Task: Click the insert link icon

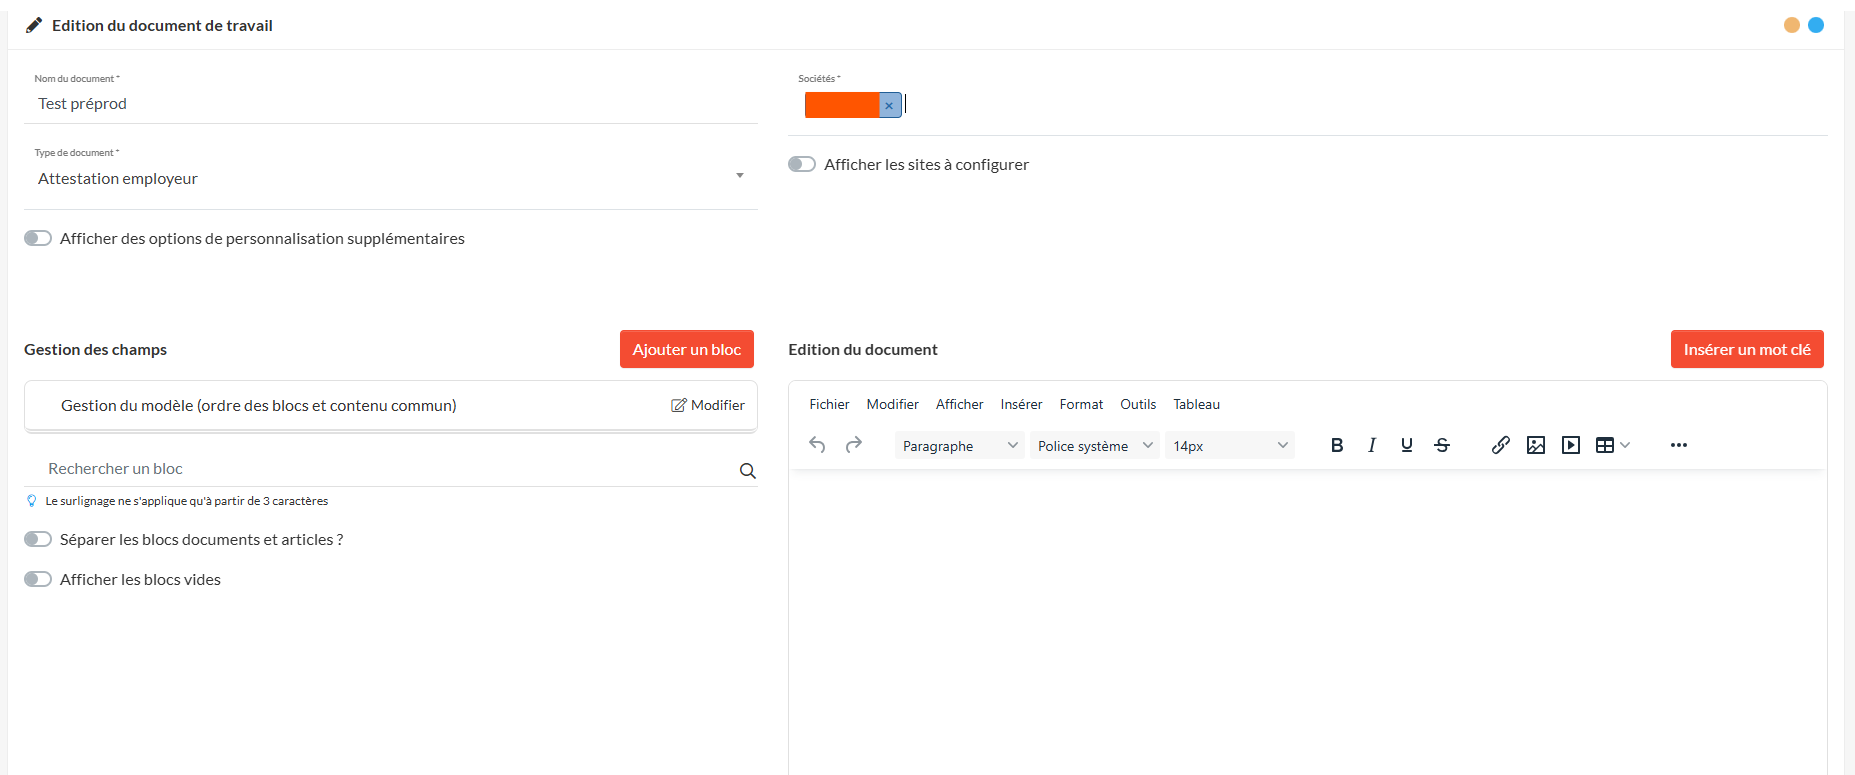Action: coord(1500,445)
